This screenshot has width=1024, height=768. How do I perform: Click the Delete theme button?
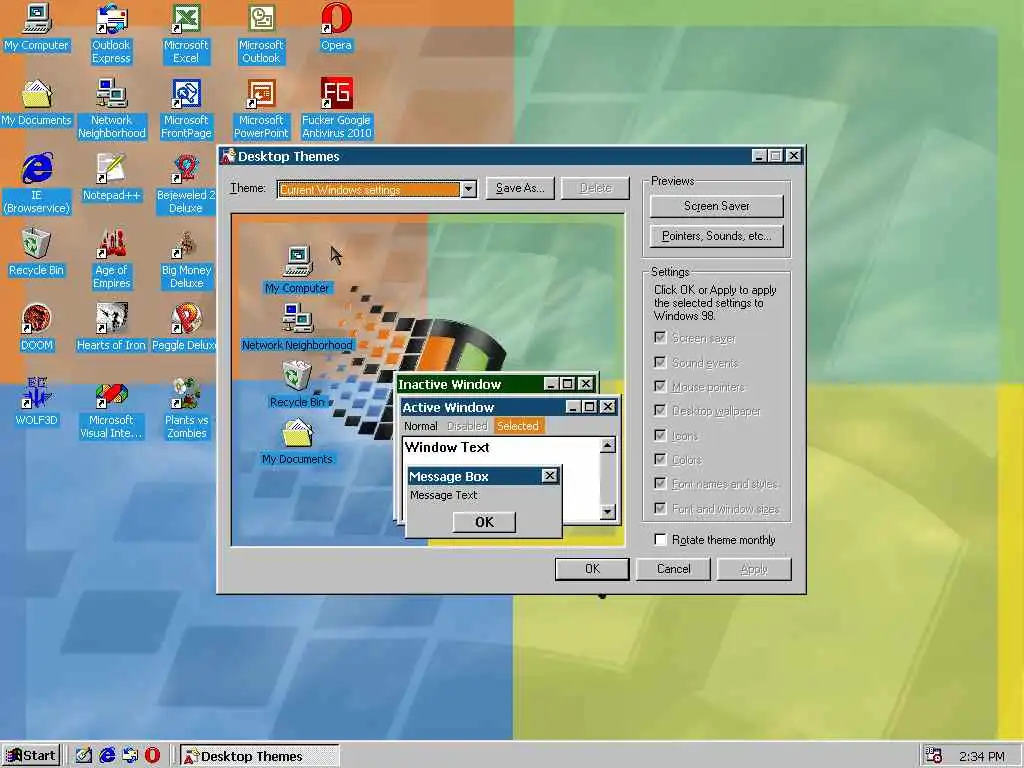tap(596, 188)
